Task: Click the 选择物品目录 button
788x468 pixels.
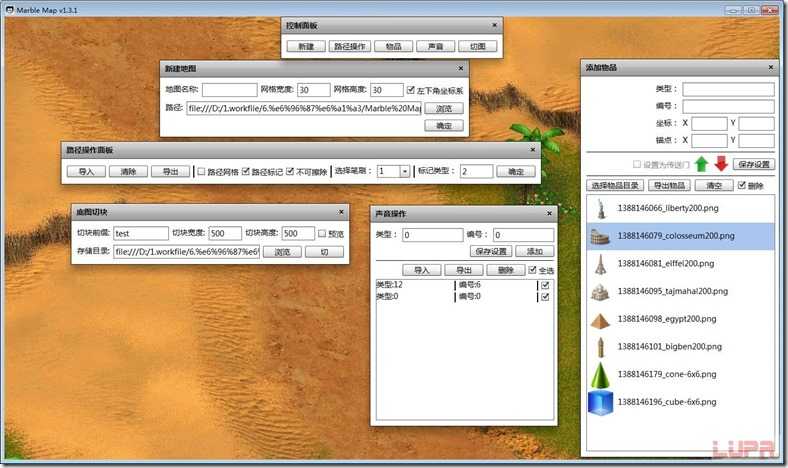Action: 616,185
